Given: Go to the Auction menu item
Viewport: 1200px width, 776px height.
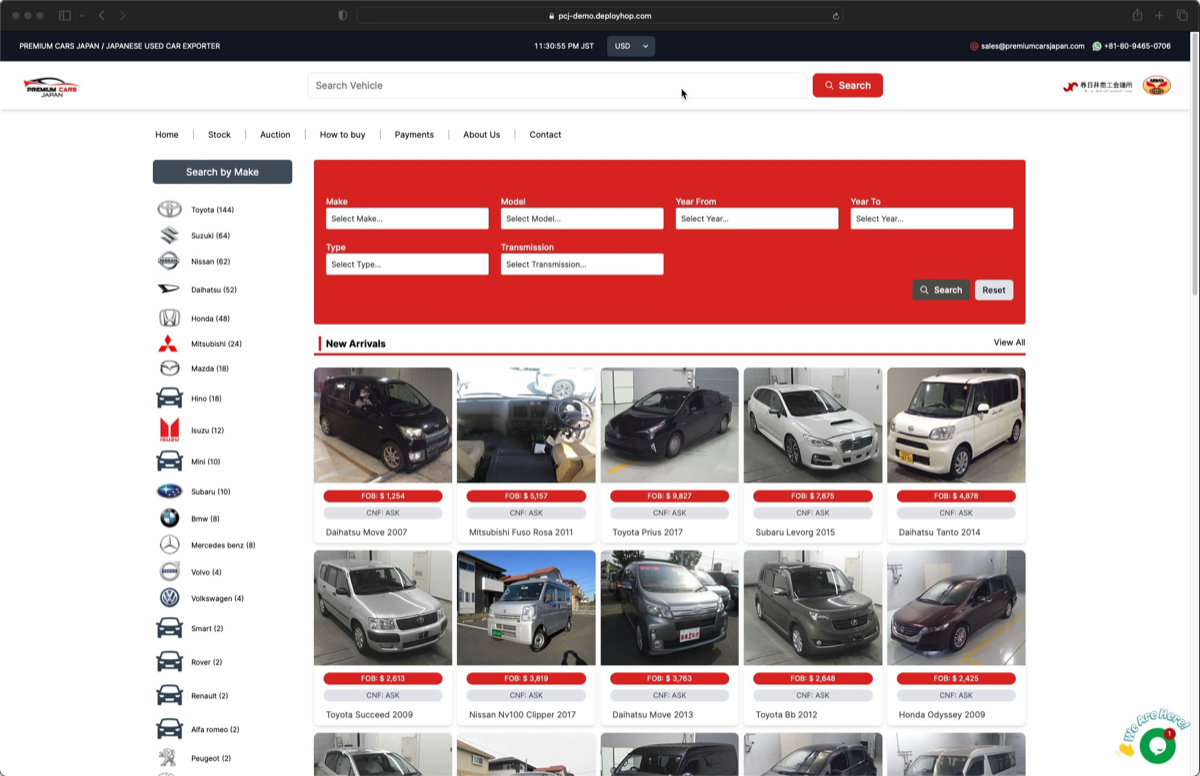Looking at the screenshot, I should (x=275, y=135).
